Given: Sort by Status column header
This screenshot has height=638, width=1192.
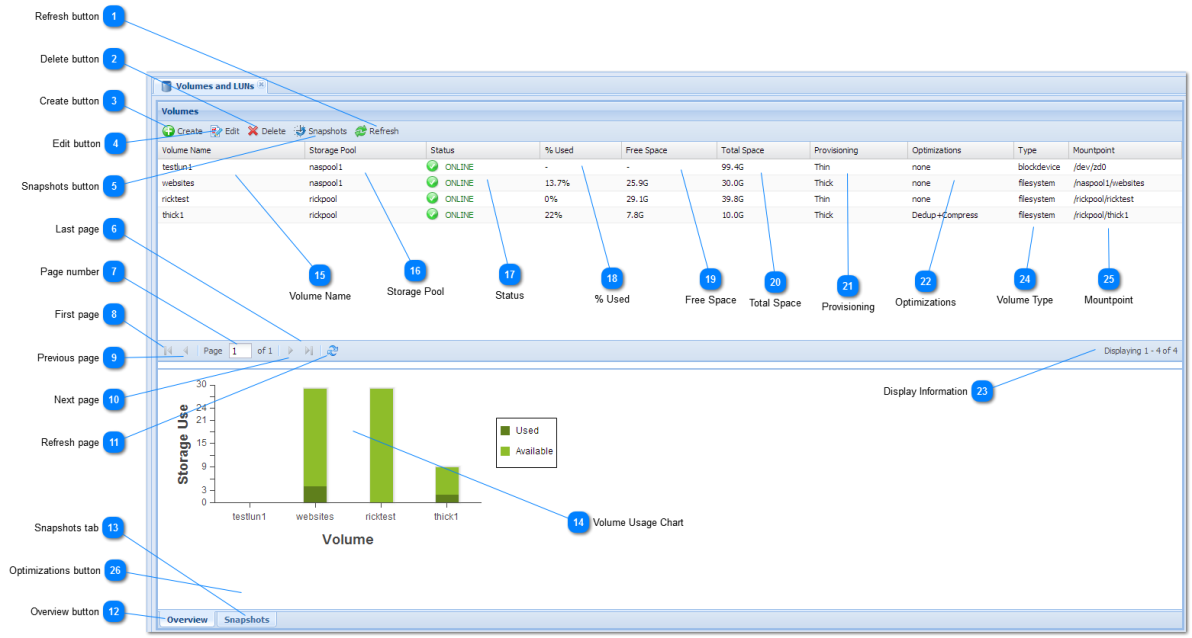Looking at the screenshot, I should pyautogui.click(x=483, y=151).
